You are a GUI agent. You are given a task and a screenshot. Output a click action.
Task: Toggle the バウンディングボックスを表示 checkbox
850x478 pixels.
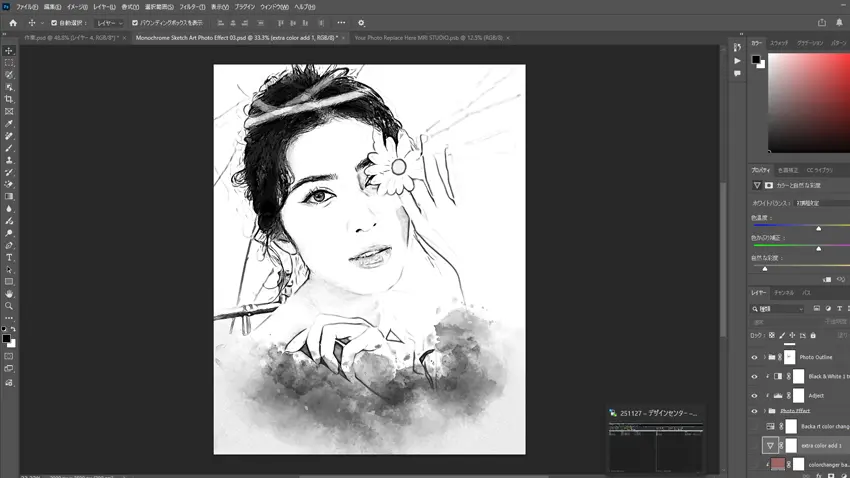click(135, 23)
